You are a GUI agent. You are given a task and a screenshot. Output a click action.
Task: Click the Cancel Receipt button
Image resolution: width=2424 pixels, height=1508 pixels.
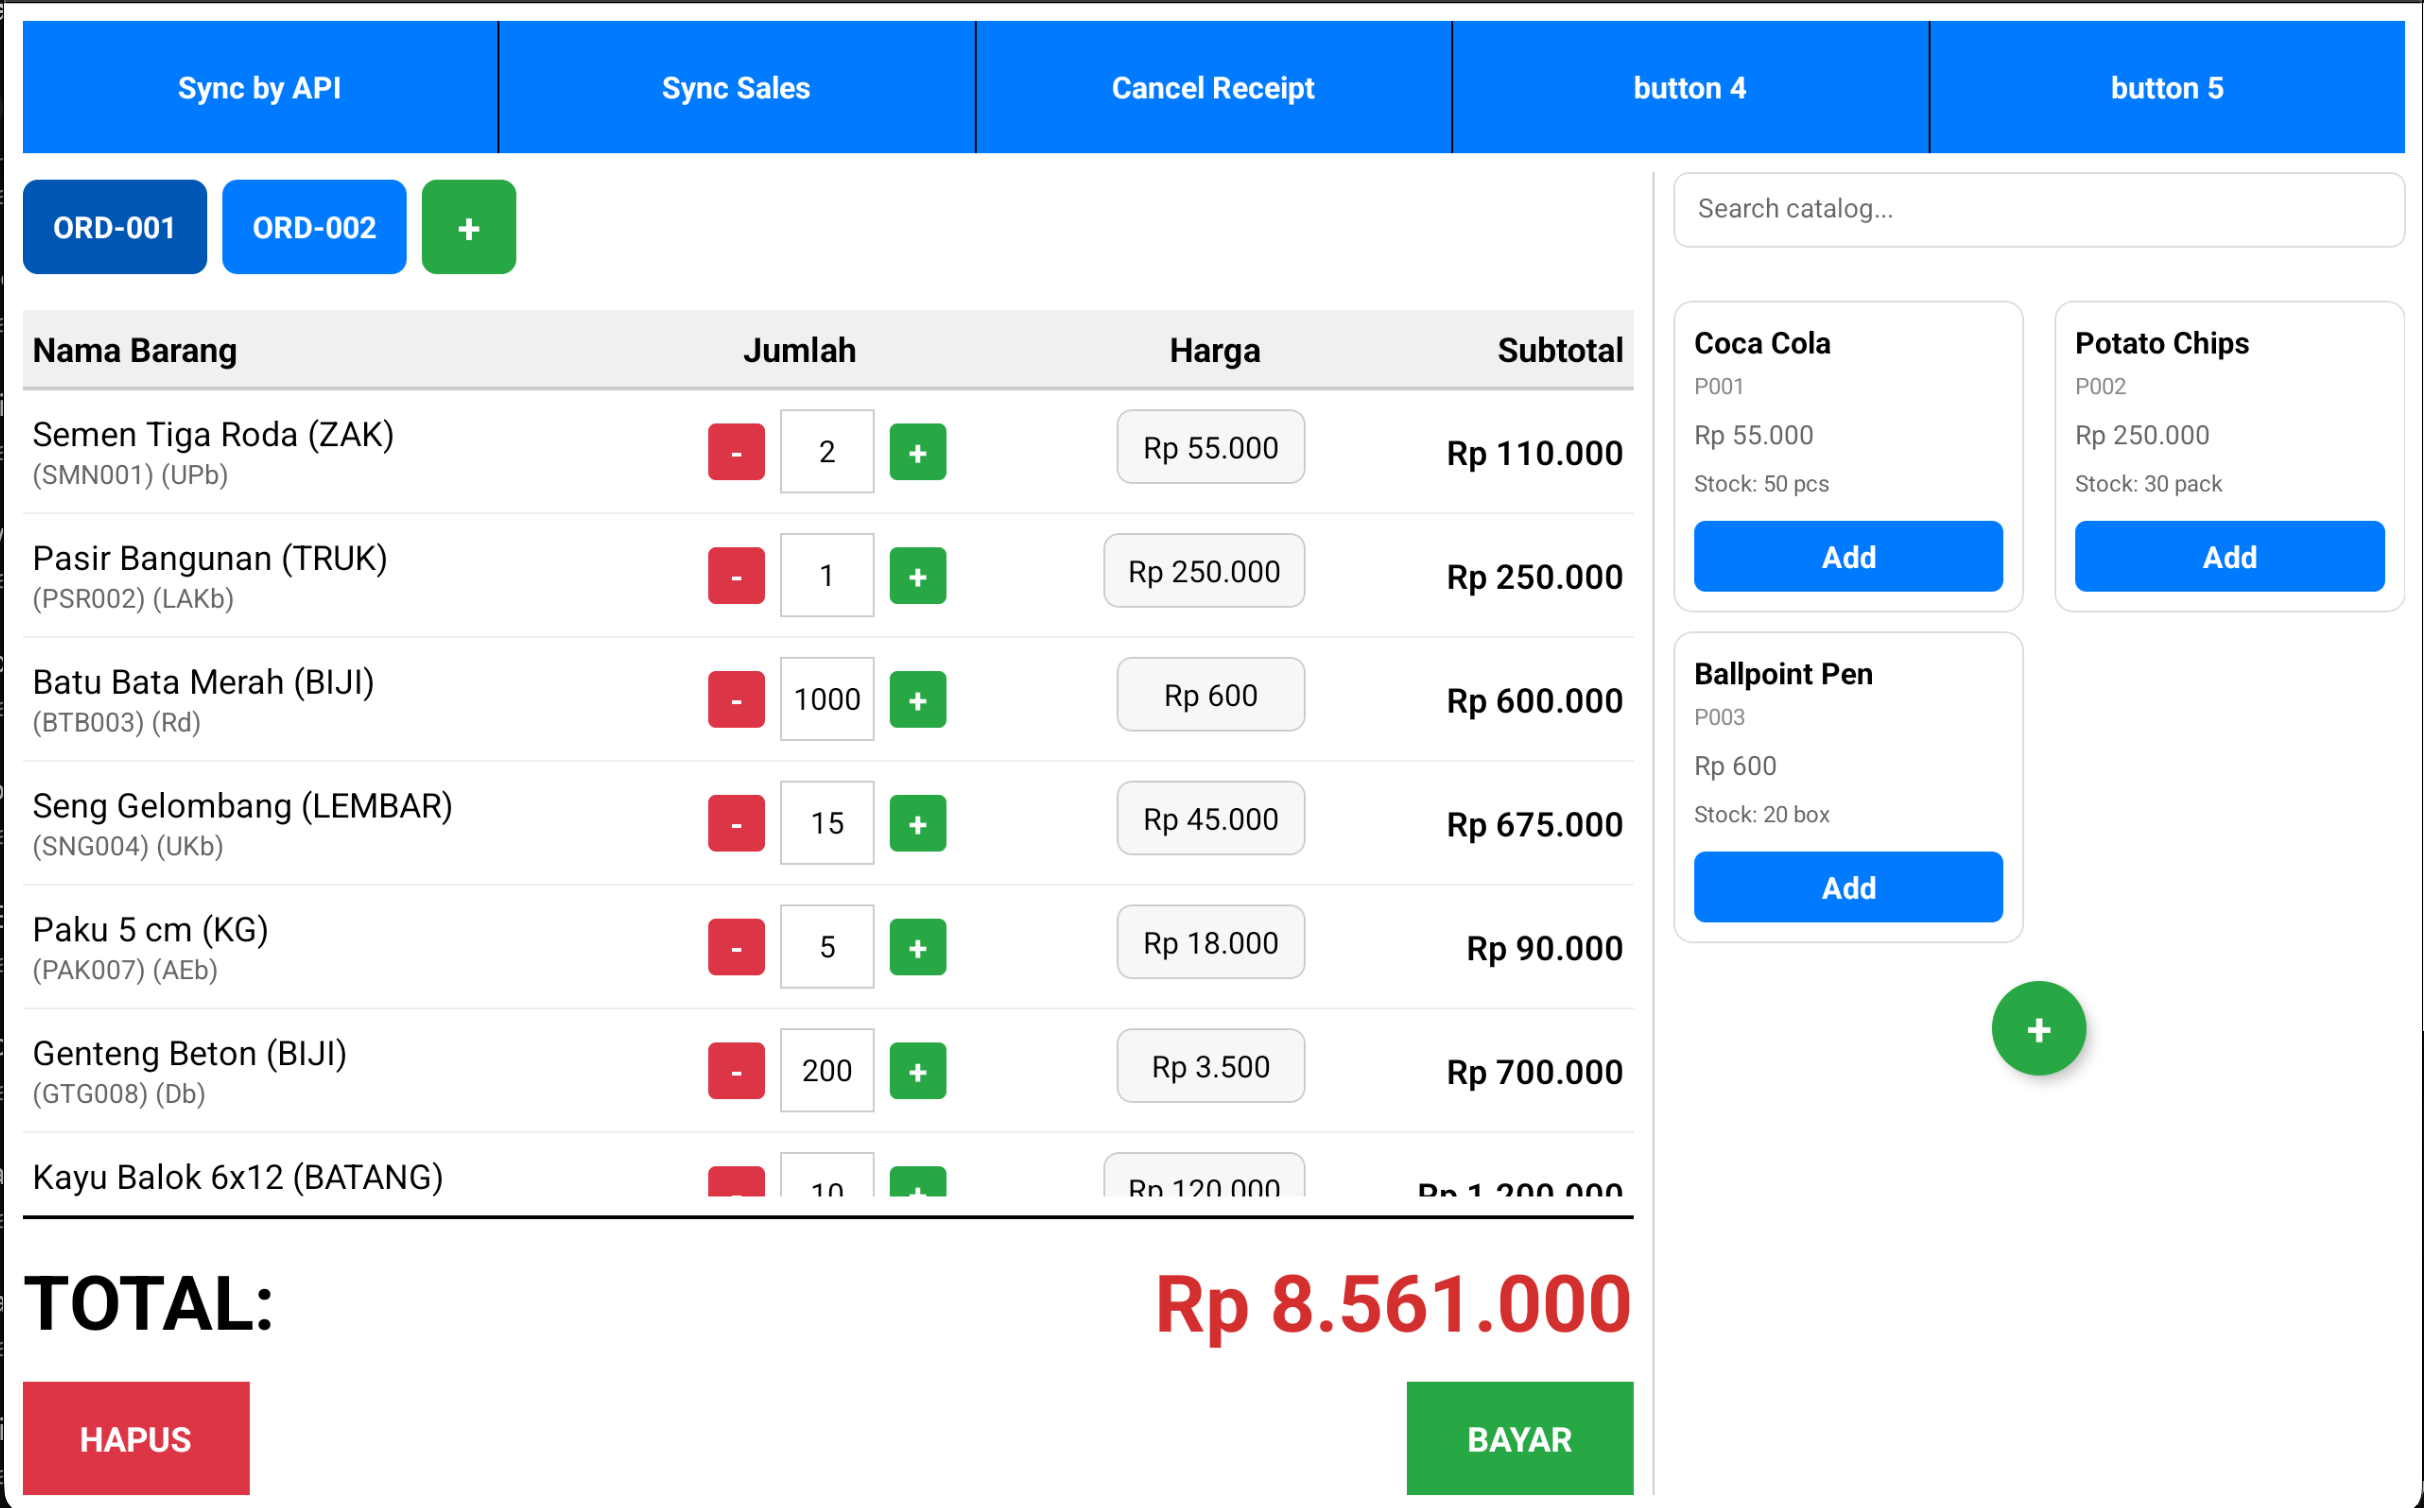pos(1211,87)
